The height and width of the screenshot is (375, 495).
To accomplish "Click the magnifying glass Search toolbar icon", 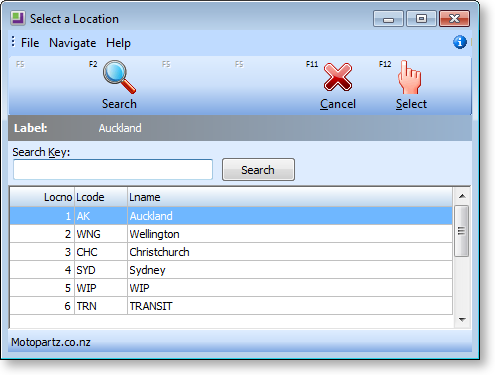I will tap(119, 77).
